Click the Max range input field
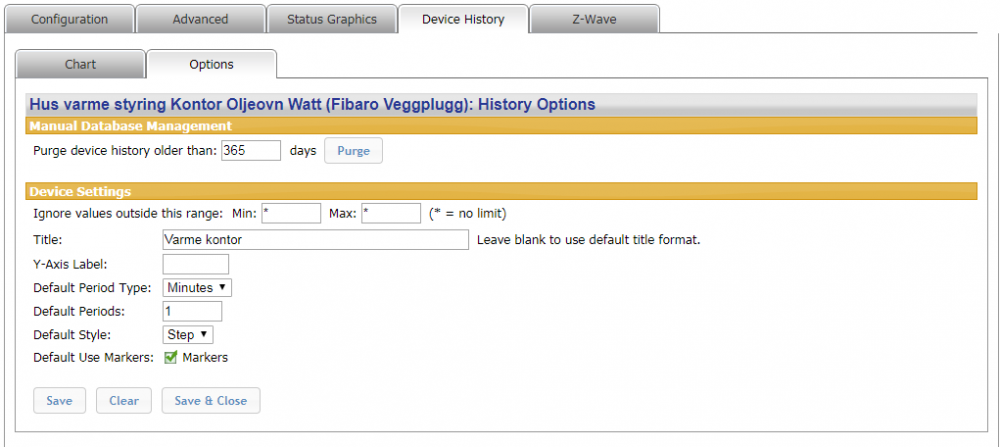This screenshot has height=447, width=1000. 391,214
